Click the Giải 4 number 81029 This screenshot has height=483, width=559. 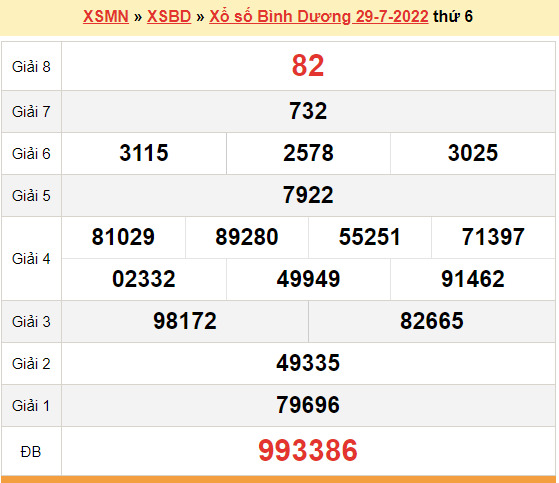(123, 237)
